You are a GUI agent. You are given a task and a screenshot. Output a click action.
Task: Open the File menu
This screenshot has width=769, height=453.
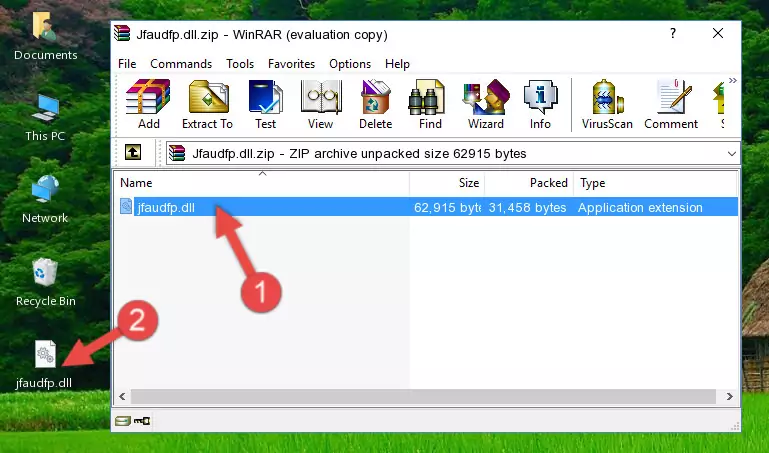pos(127,64)
